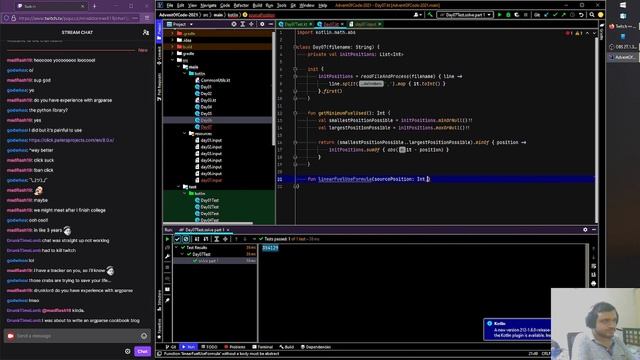The width and height of the screenshot is (640, 360).
Task: Click the print icon beside the Run console output
Action: click(593, 283)
